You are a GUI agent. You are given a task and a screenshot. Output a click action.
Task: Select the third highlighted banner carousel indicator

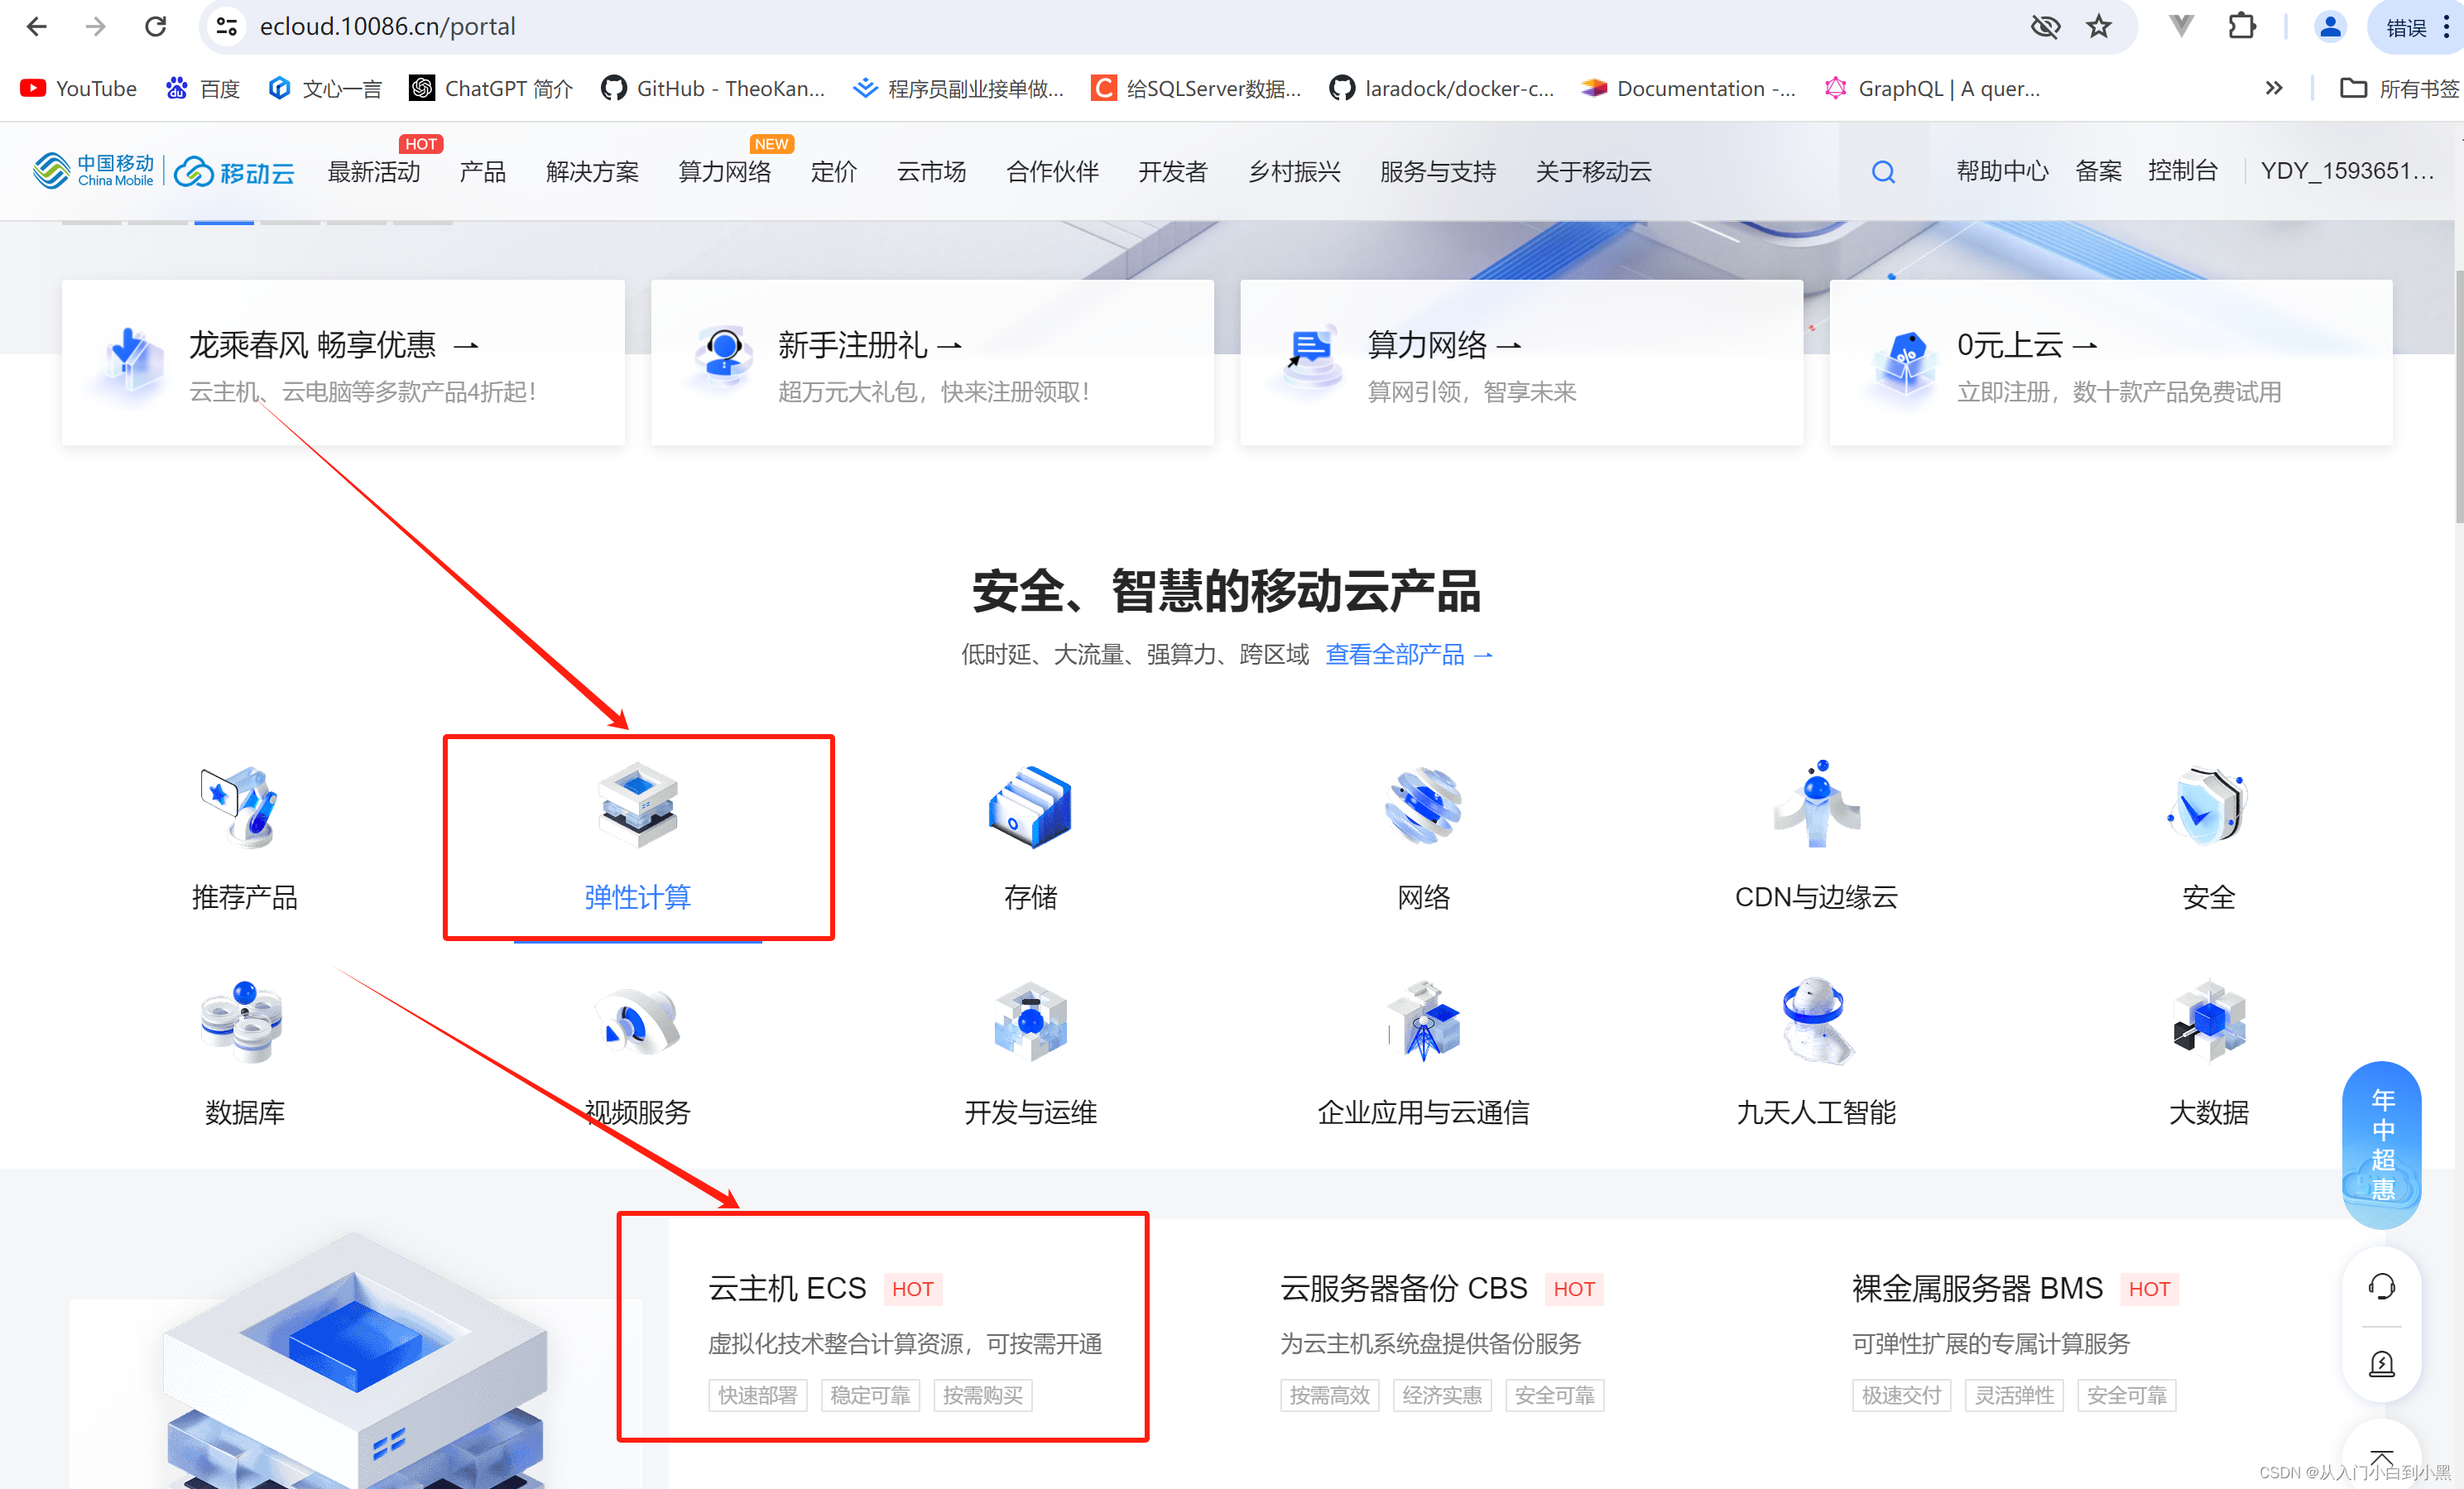coord(224,222)
